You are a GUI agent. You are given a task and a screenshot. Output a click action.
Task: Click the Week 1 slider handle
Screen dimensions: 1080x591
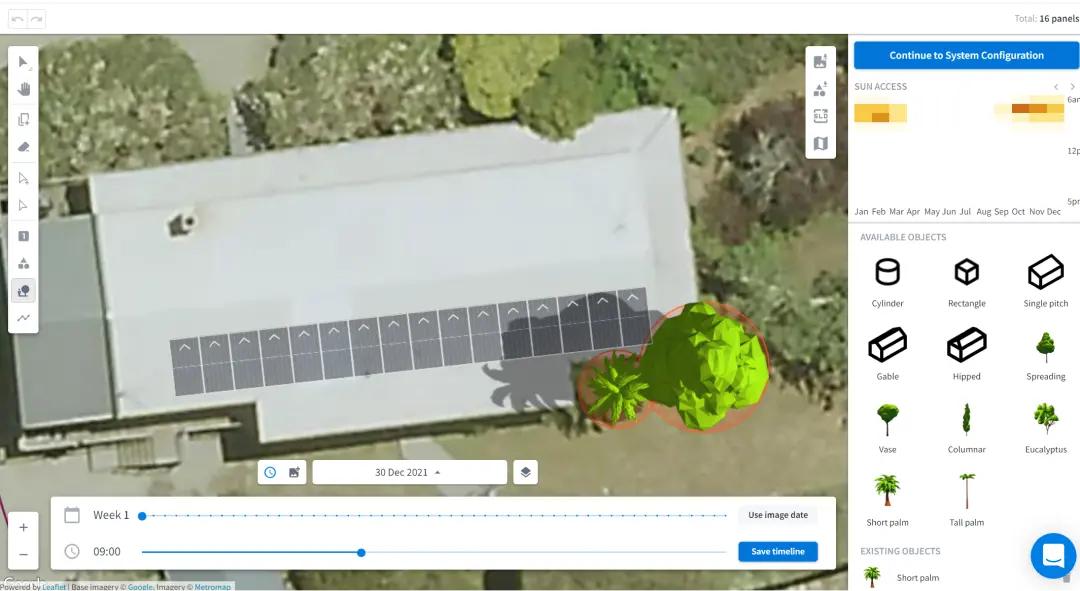click(142, 516)
